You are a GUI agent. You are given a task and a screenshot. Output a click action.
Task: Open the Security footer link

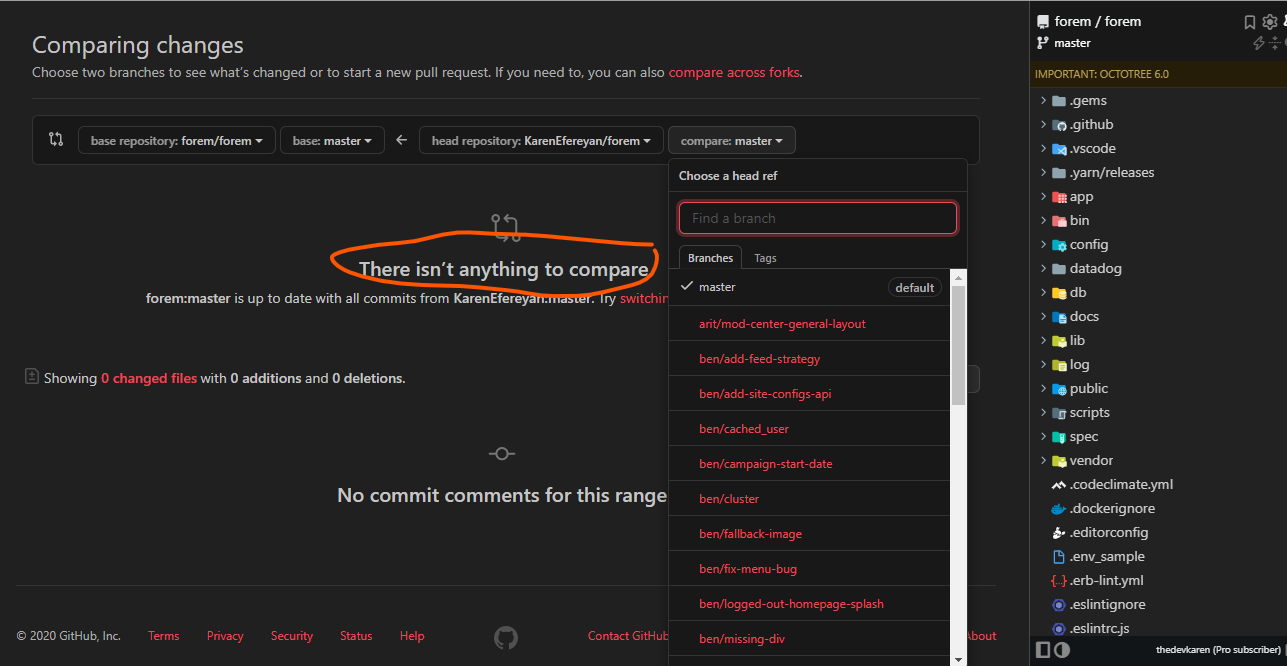tap(292, 636)
